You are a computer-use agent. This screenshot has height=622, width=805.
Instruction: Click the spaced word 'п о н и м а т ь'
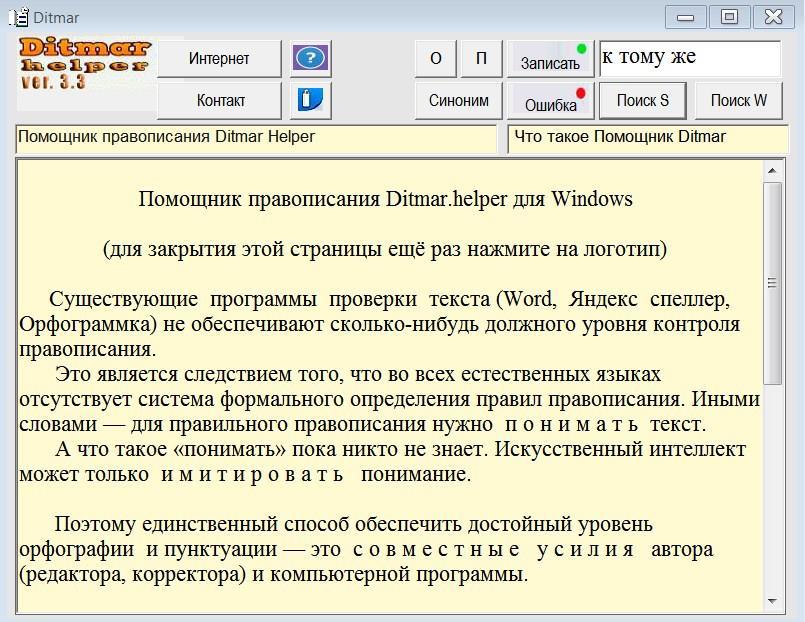click(571, 424)
